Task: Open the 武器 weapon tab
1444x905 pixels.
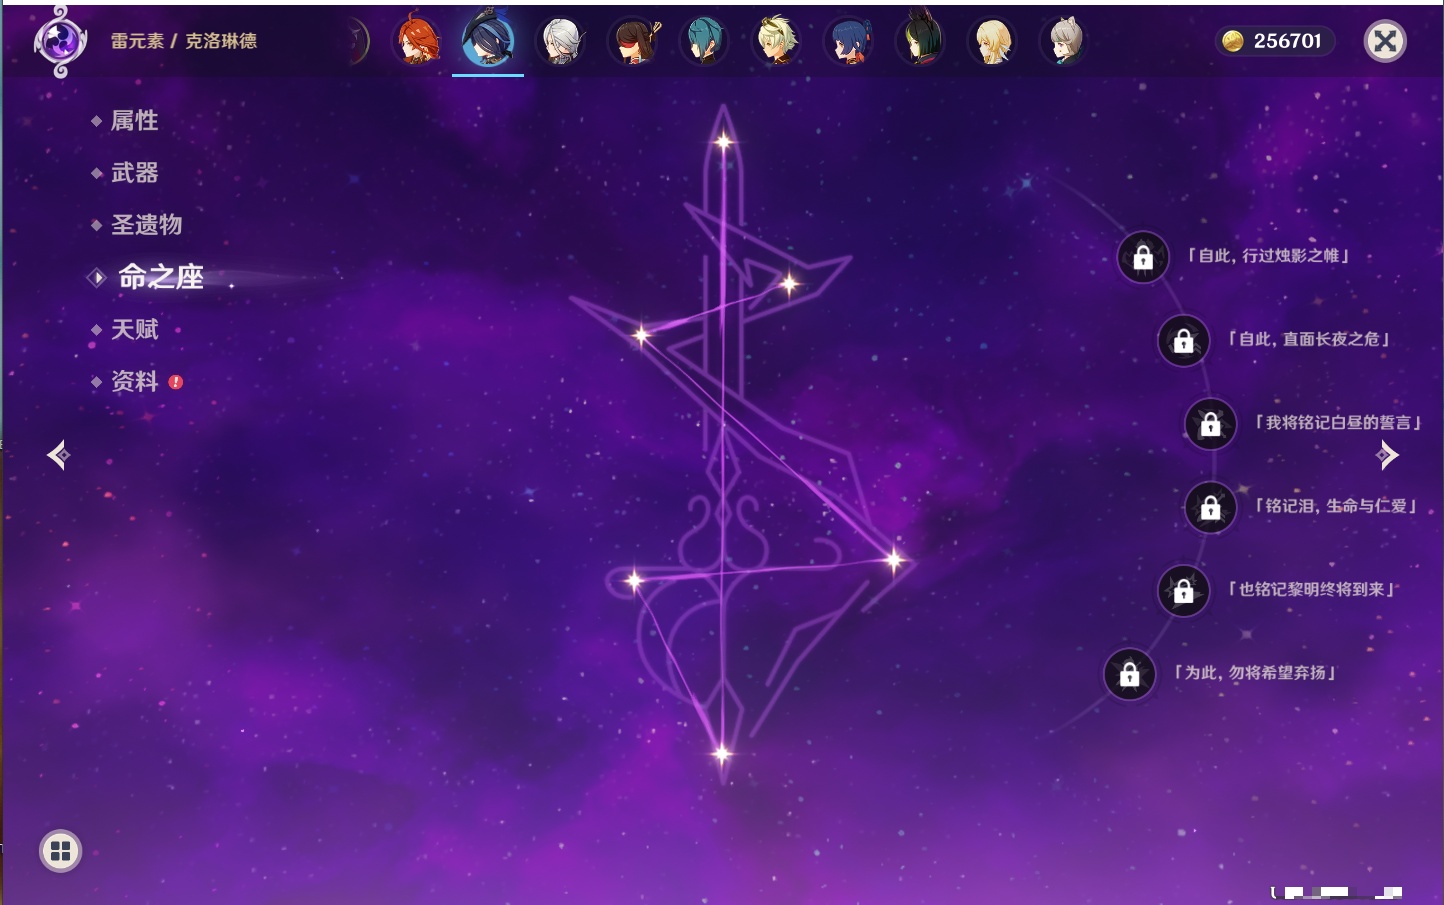Action: click(134, 173)
